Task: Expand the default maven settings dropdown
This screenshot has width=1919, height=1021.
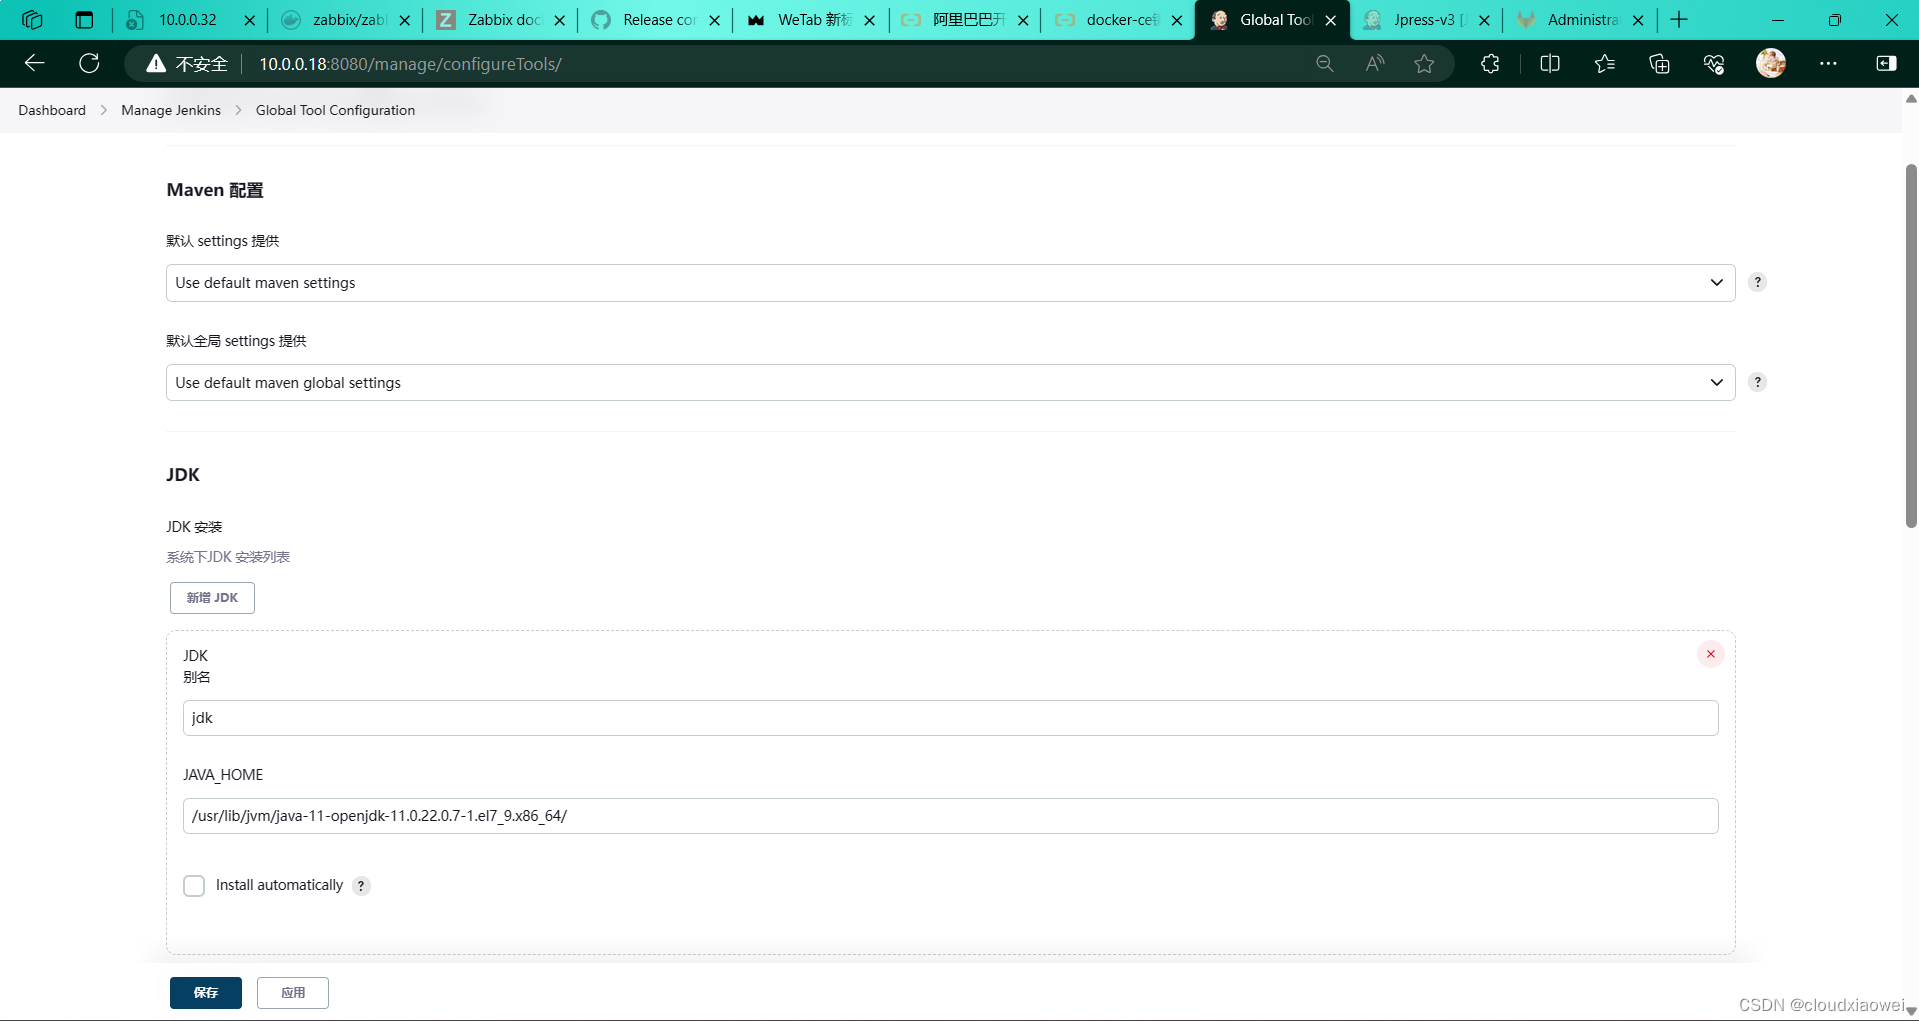Action: click(x=950, y=283)
